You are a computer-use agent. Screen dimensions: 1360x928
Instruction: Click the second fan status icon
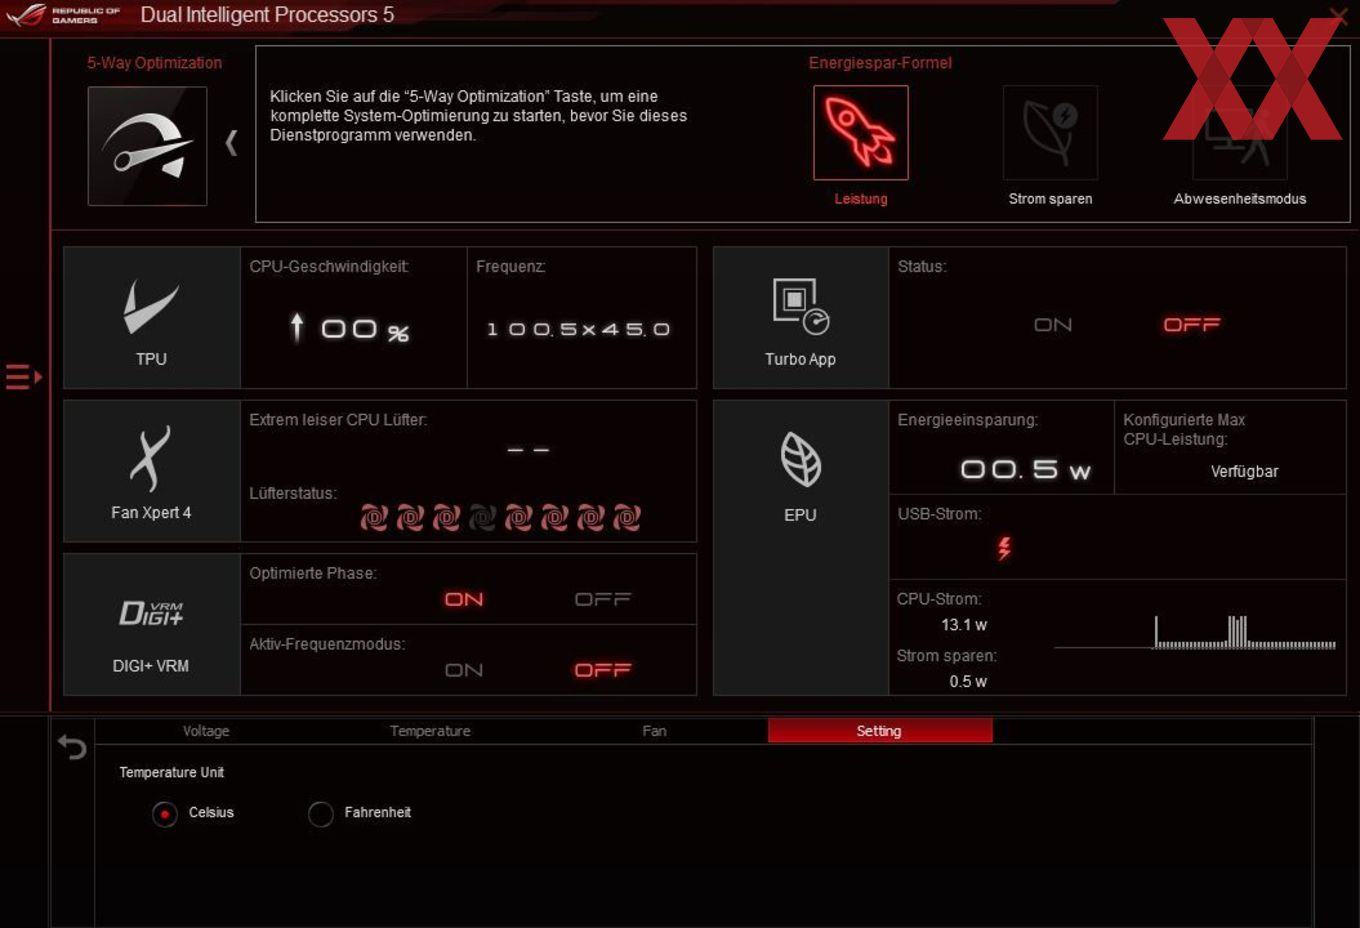(410, 517)
